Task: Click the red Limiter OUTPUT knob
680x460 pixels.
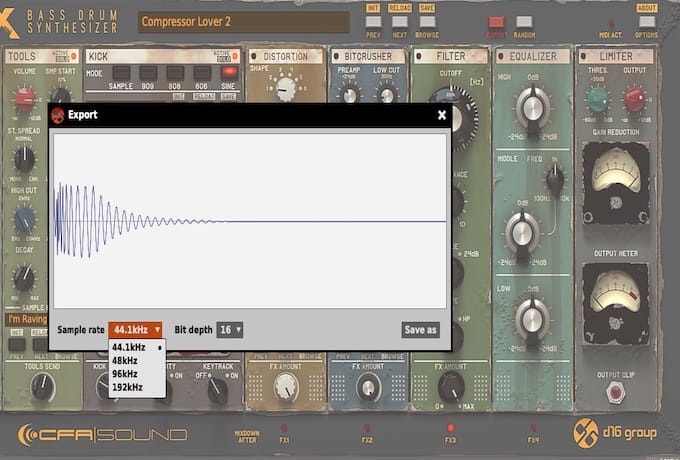Action: pos(635,99)
